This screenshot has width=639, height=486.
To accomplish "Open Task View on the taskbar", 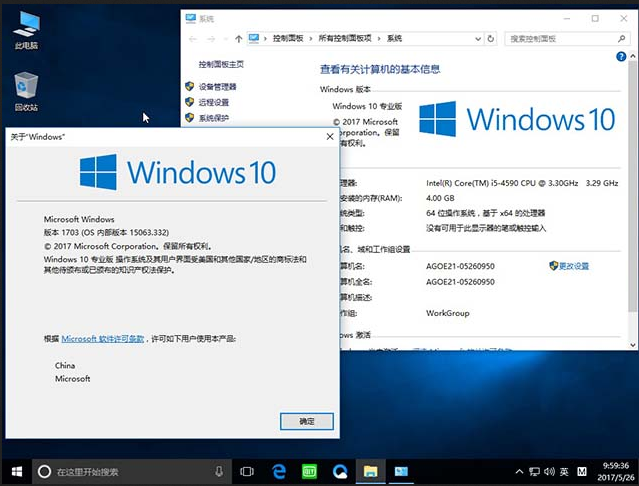I will pos(247,472).
